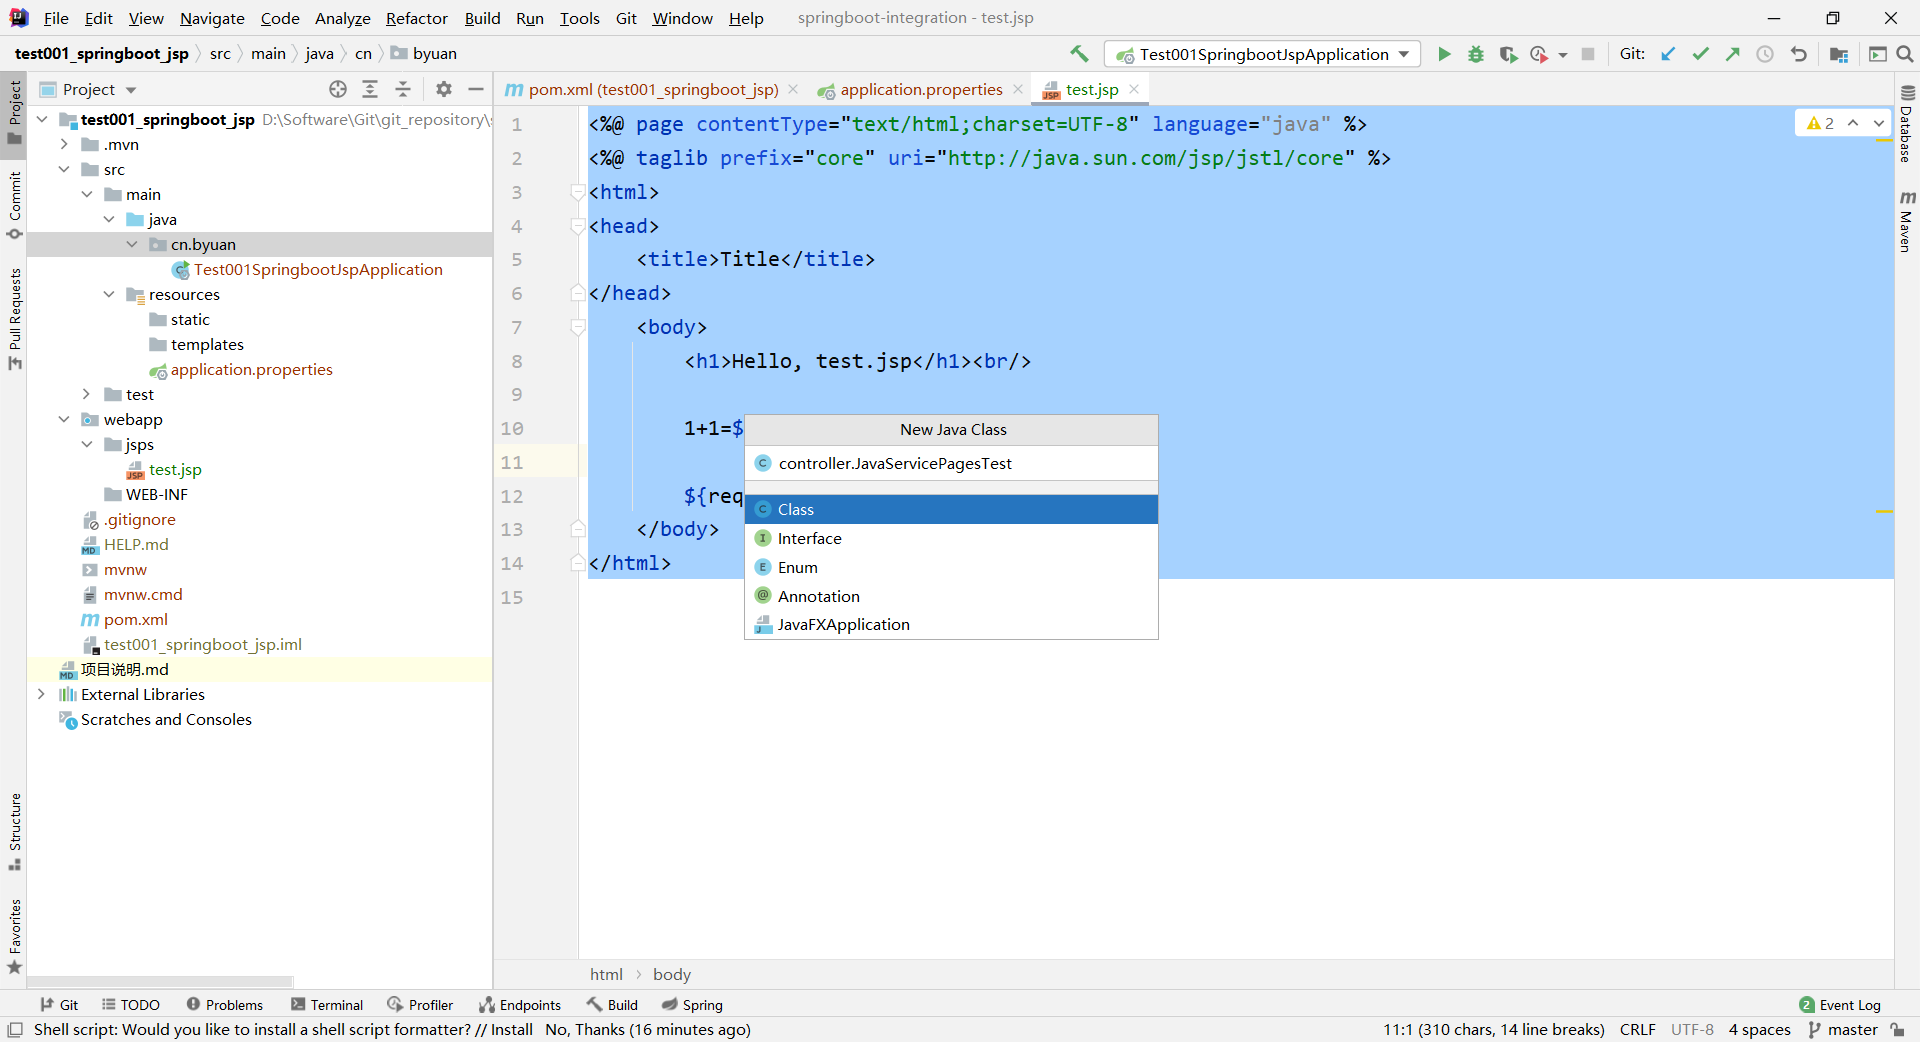Rollback changes with the undo arrow icon
1920x1042 pixels.
coord(1798,54)
